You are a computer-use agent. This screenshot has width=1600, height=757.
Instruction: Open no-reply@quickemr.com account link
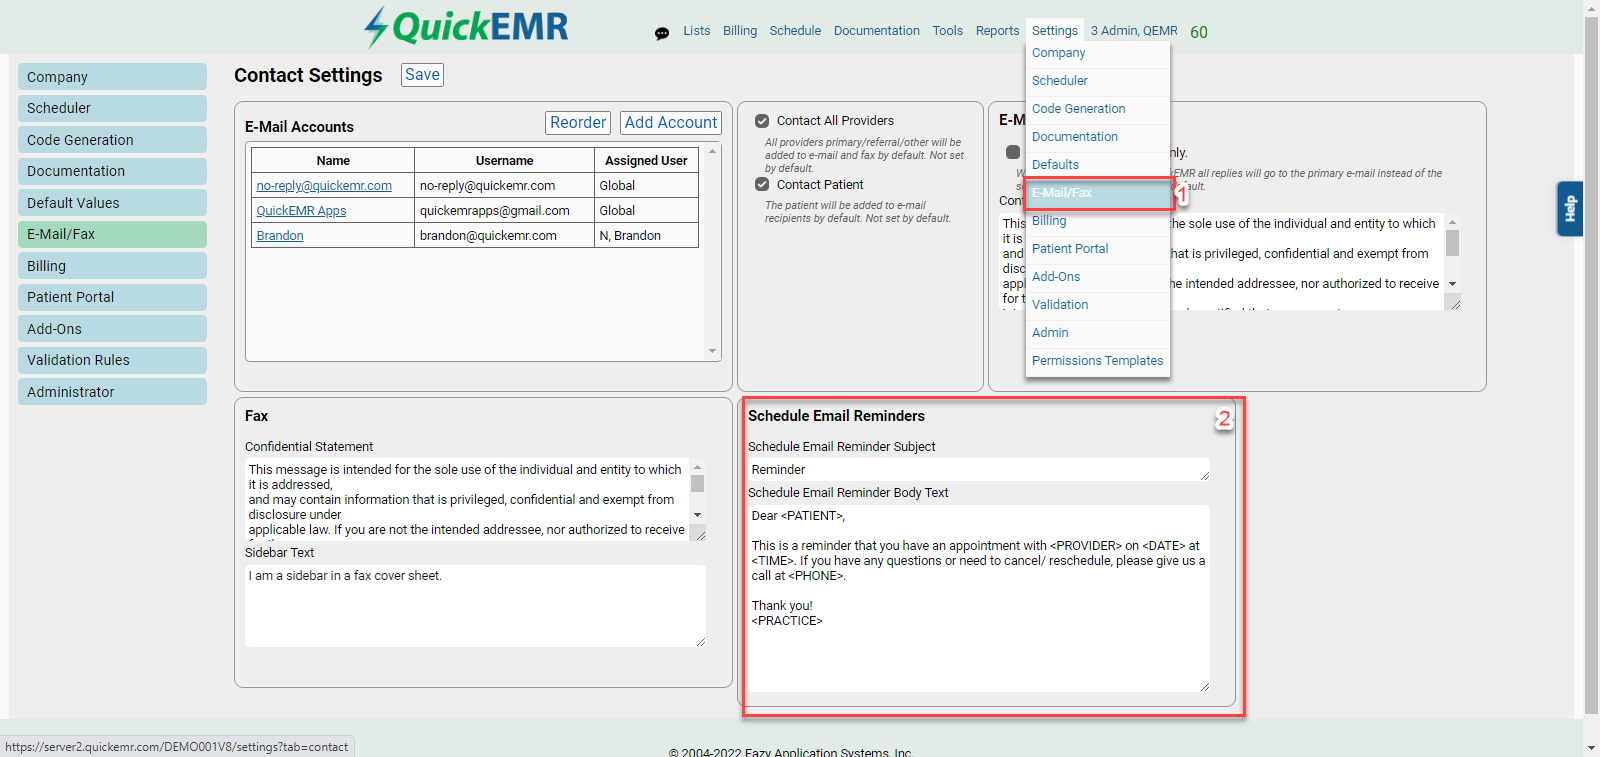(324, 186)
